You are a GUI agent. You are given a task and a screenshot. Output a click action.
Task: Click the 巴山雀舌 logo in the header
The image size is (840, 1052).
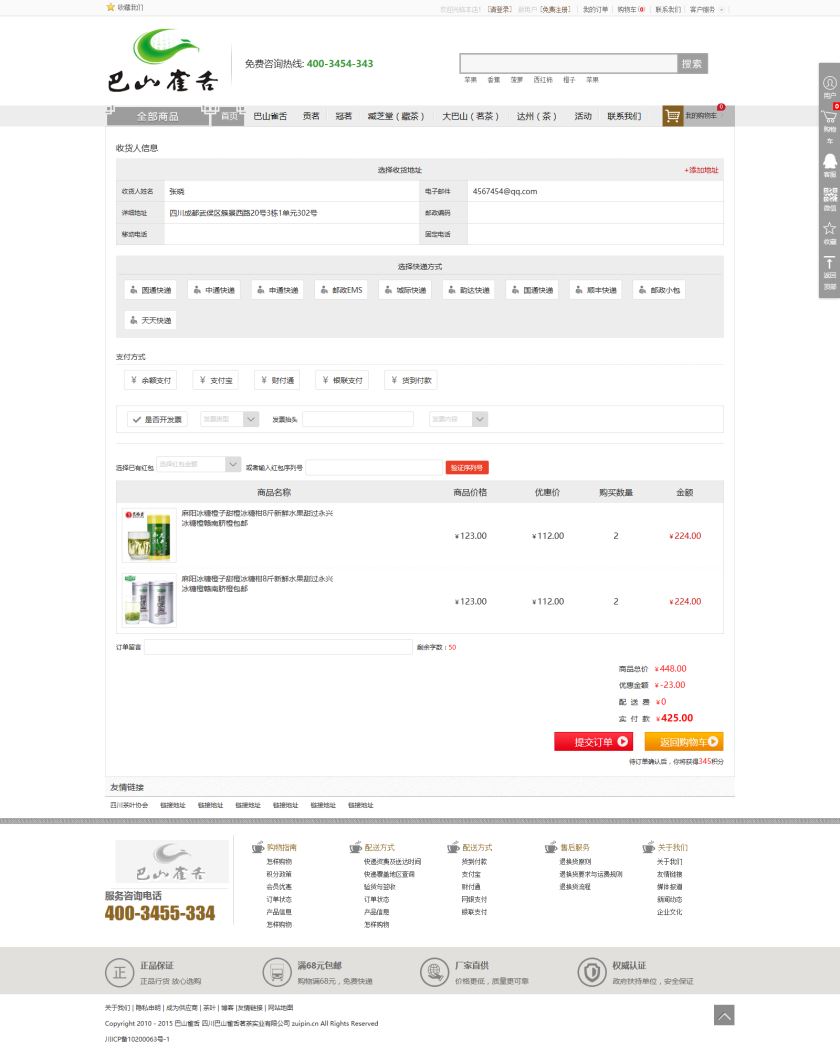click(x=163, y=60)
